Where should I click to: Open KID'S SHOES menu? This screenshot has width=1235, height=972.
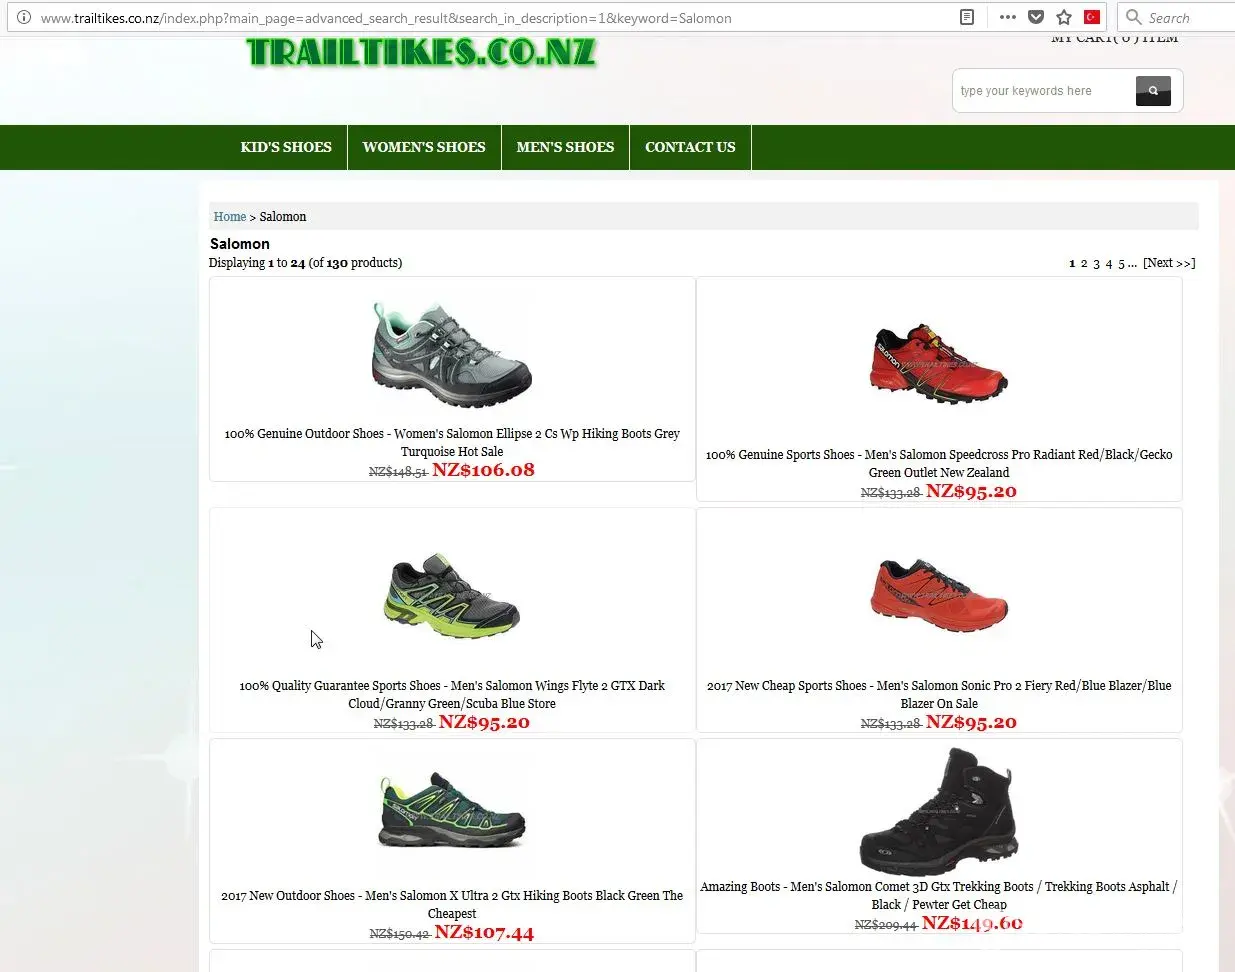[286, 147]
